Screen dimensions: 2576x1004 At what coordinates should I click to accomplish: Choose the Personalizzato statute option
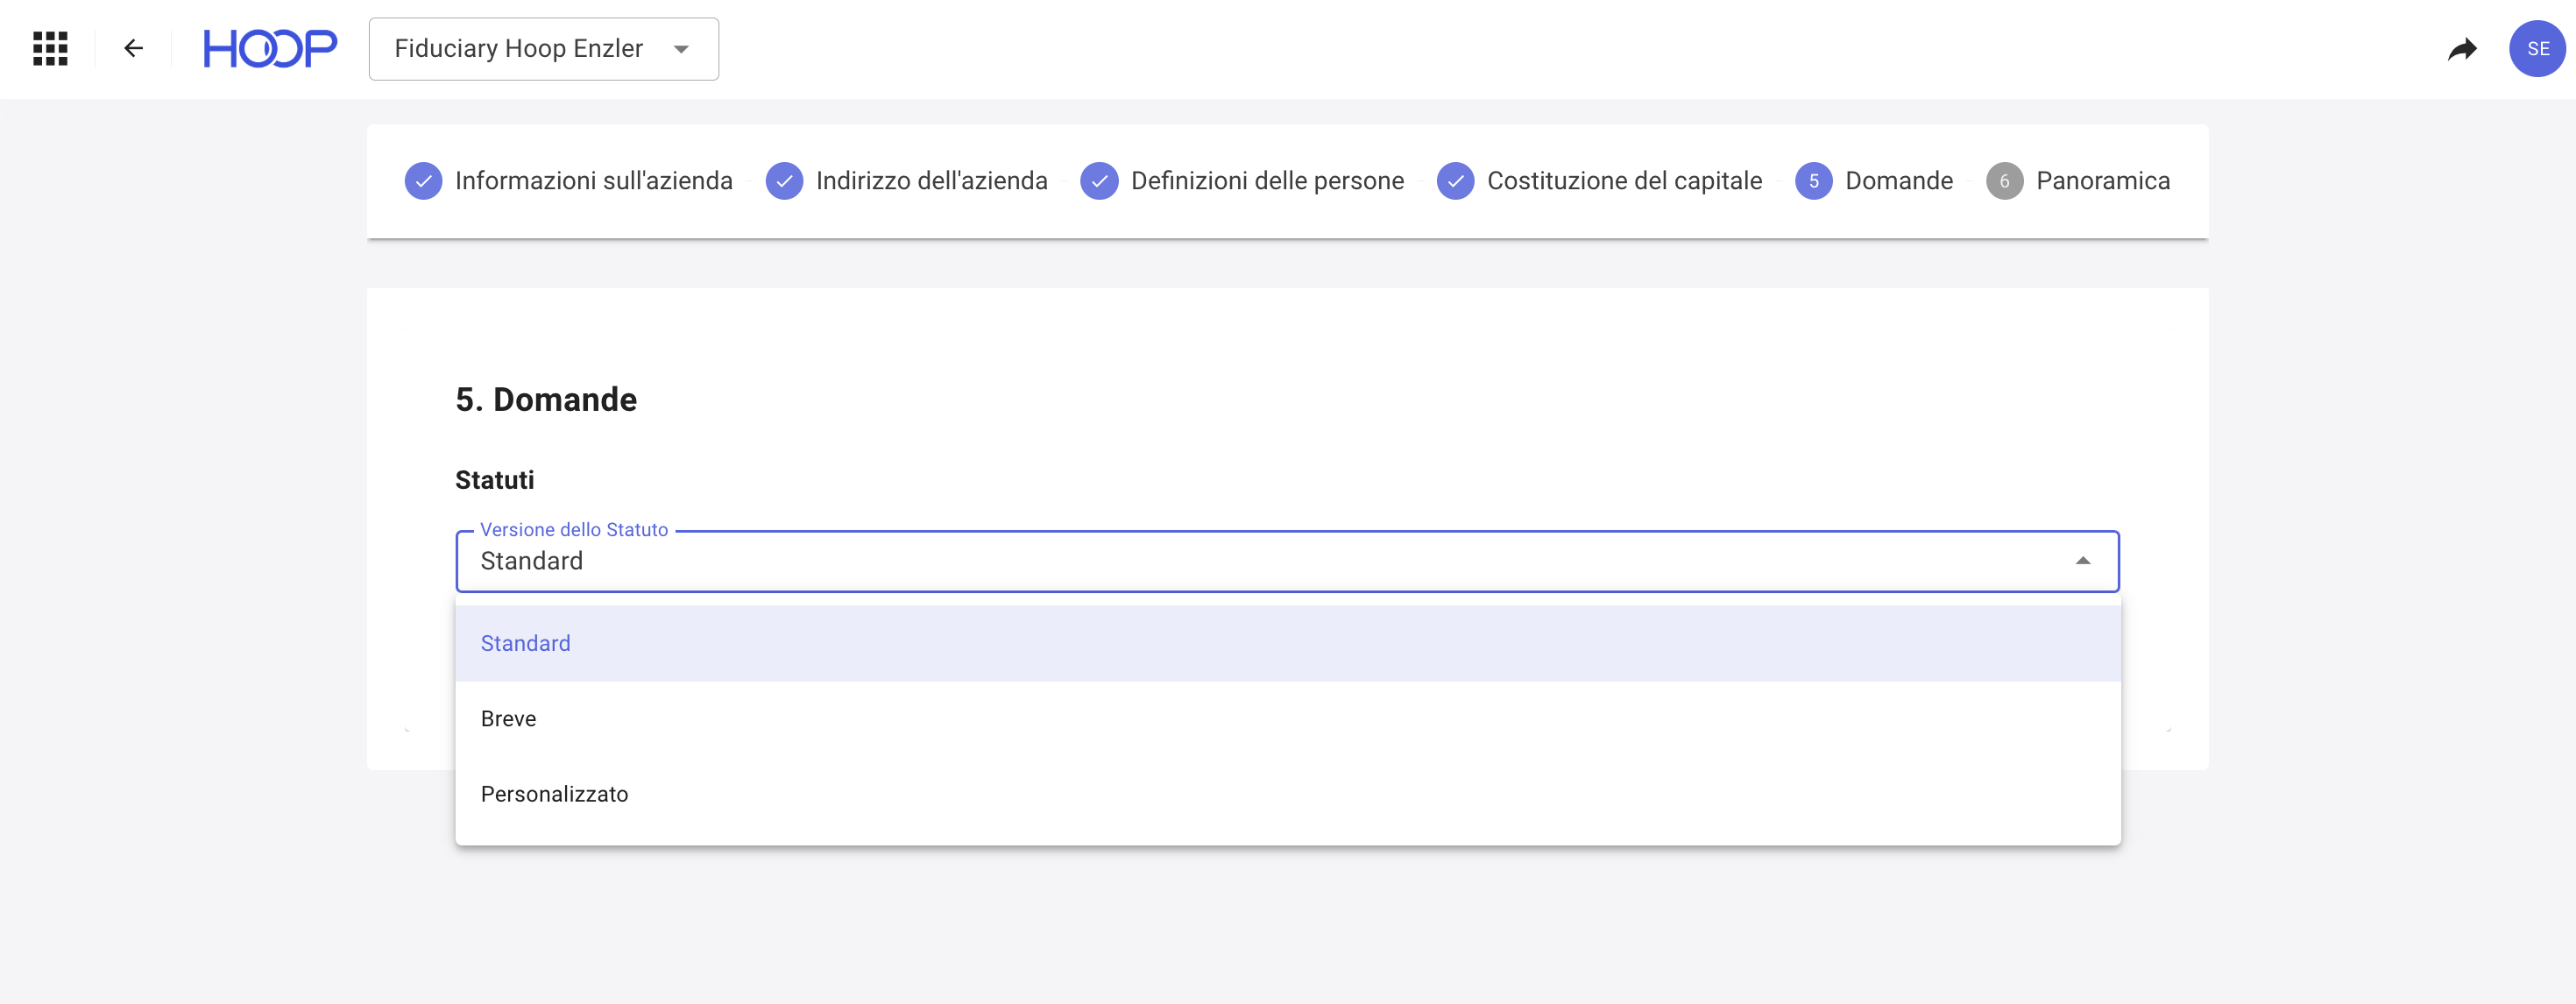[555, 794]
